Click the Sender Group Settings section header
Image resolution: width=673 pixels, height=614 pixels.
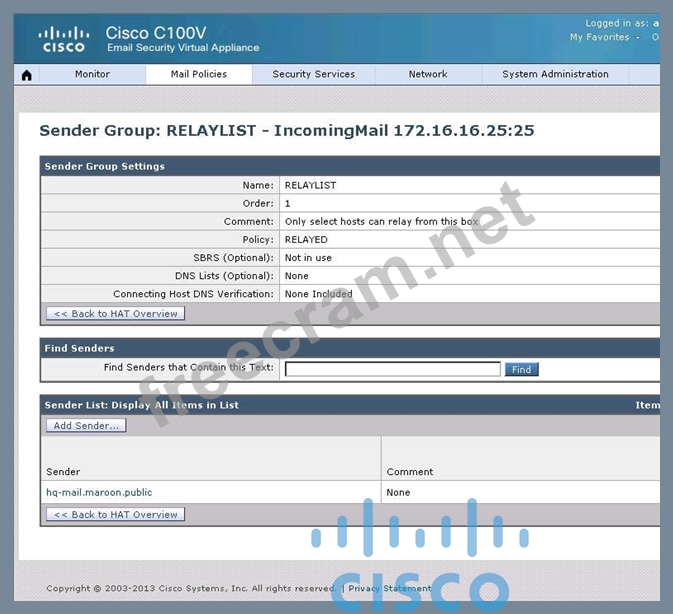(x=105, y=166)
